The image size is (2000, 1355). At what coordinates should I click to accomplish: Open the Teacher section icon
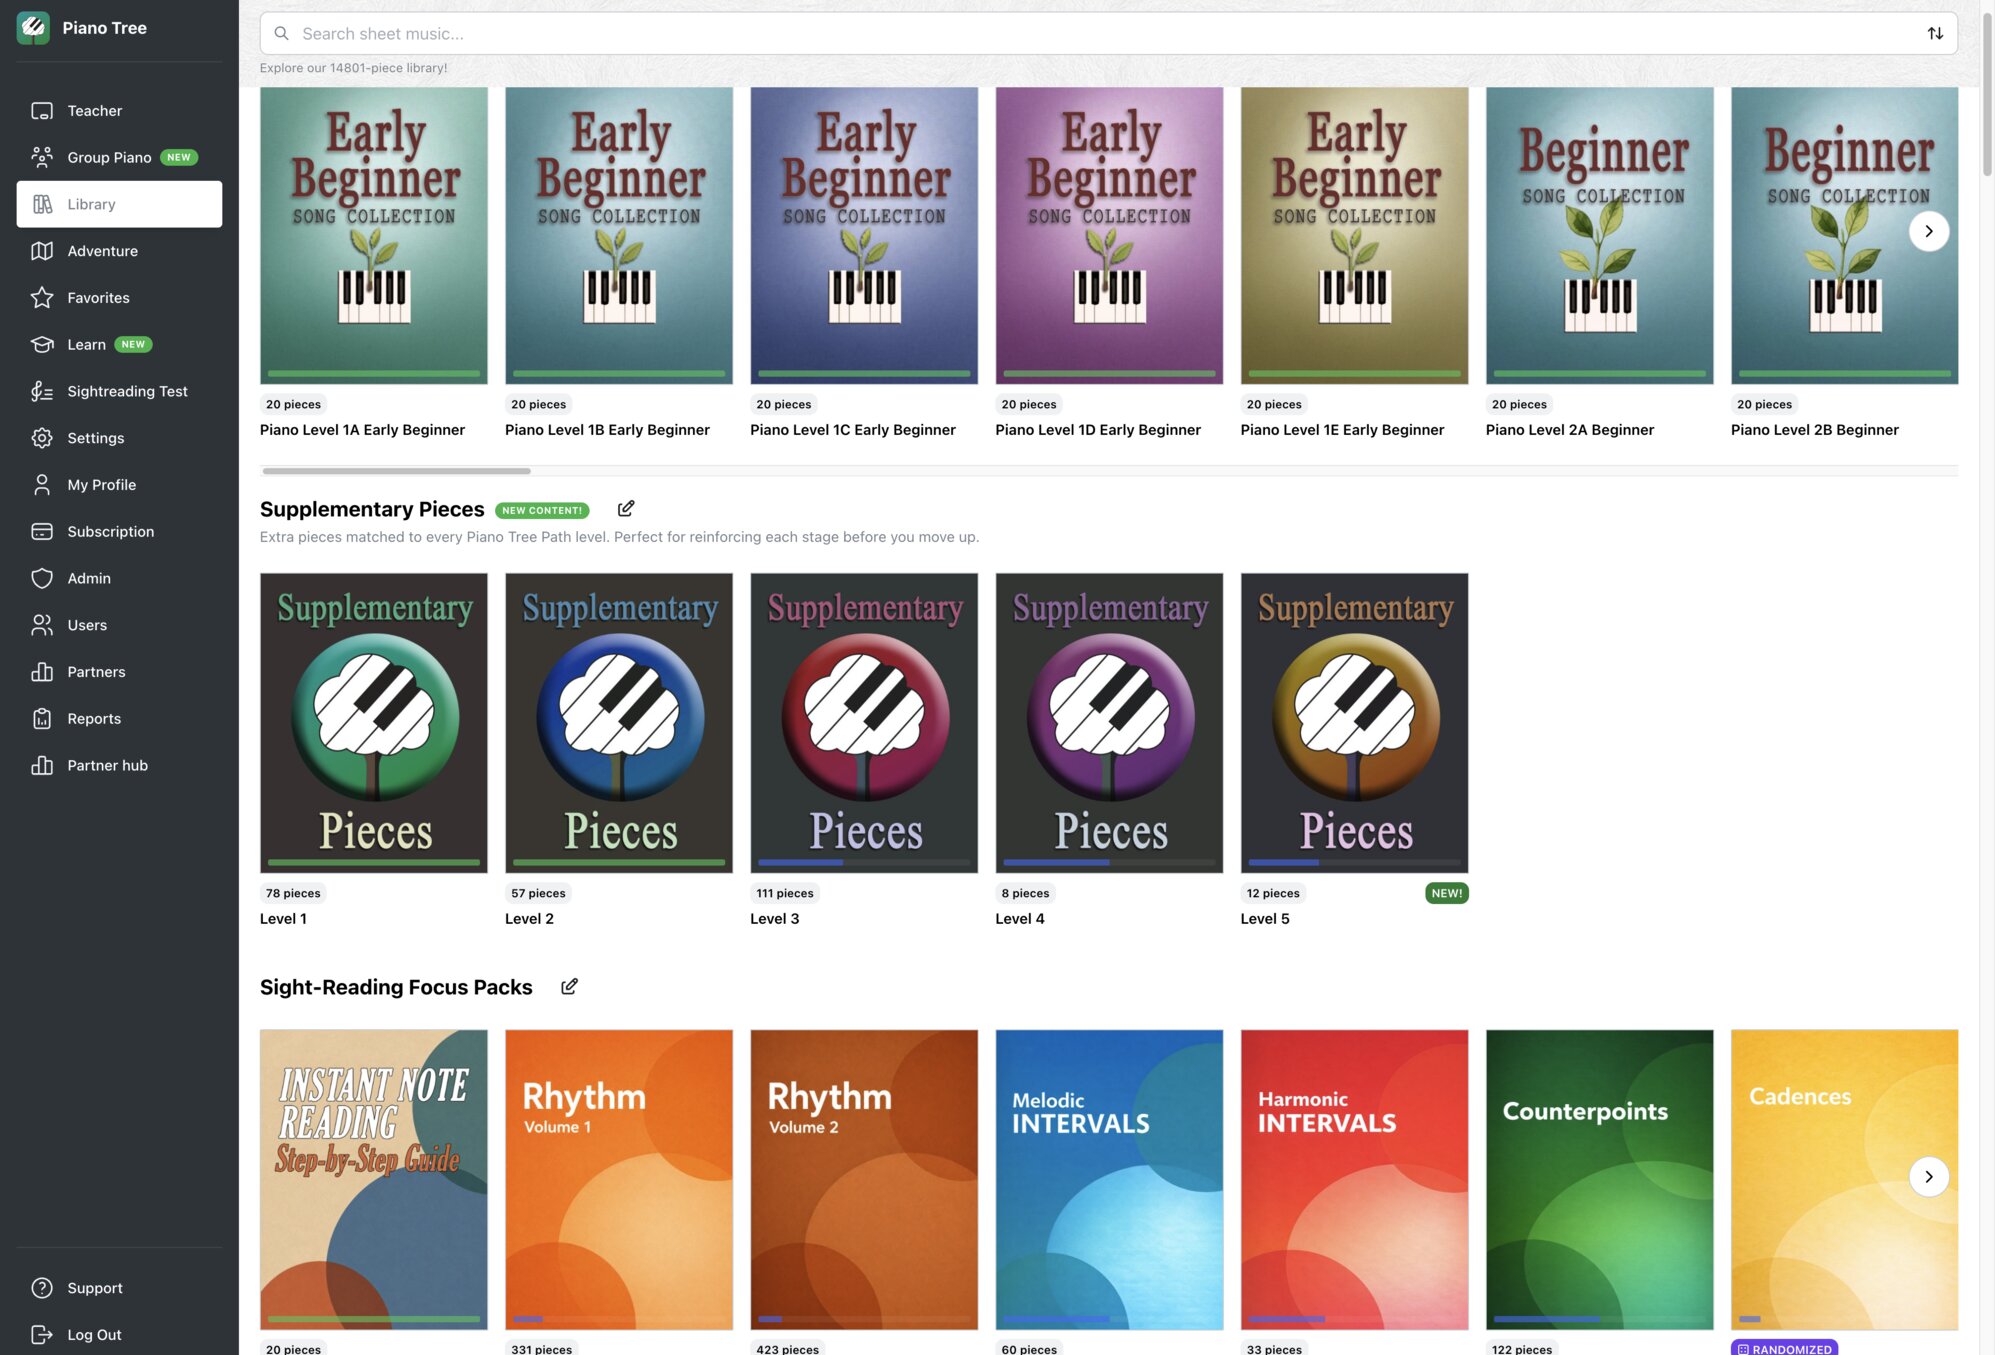coord(42,111)
